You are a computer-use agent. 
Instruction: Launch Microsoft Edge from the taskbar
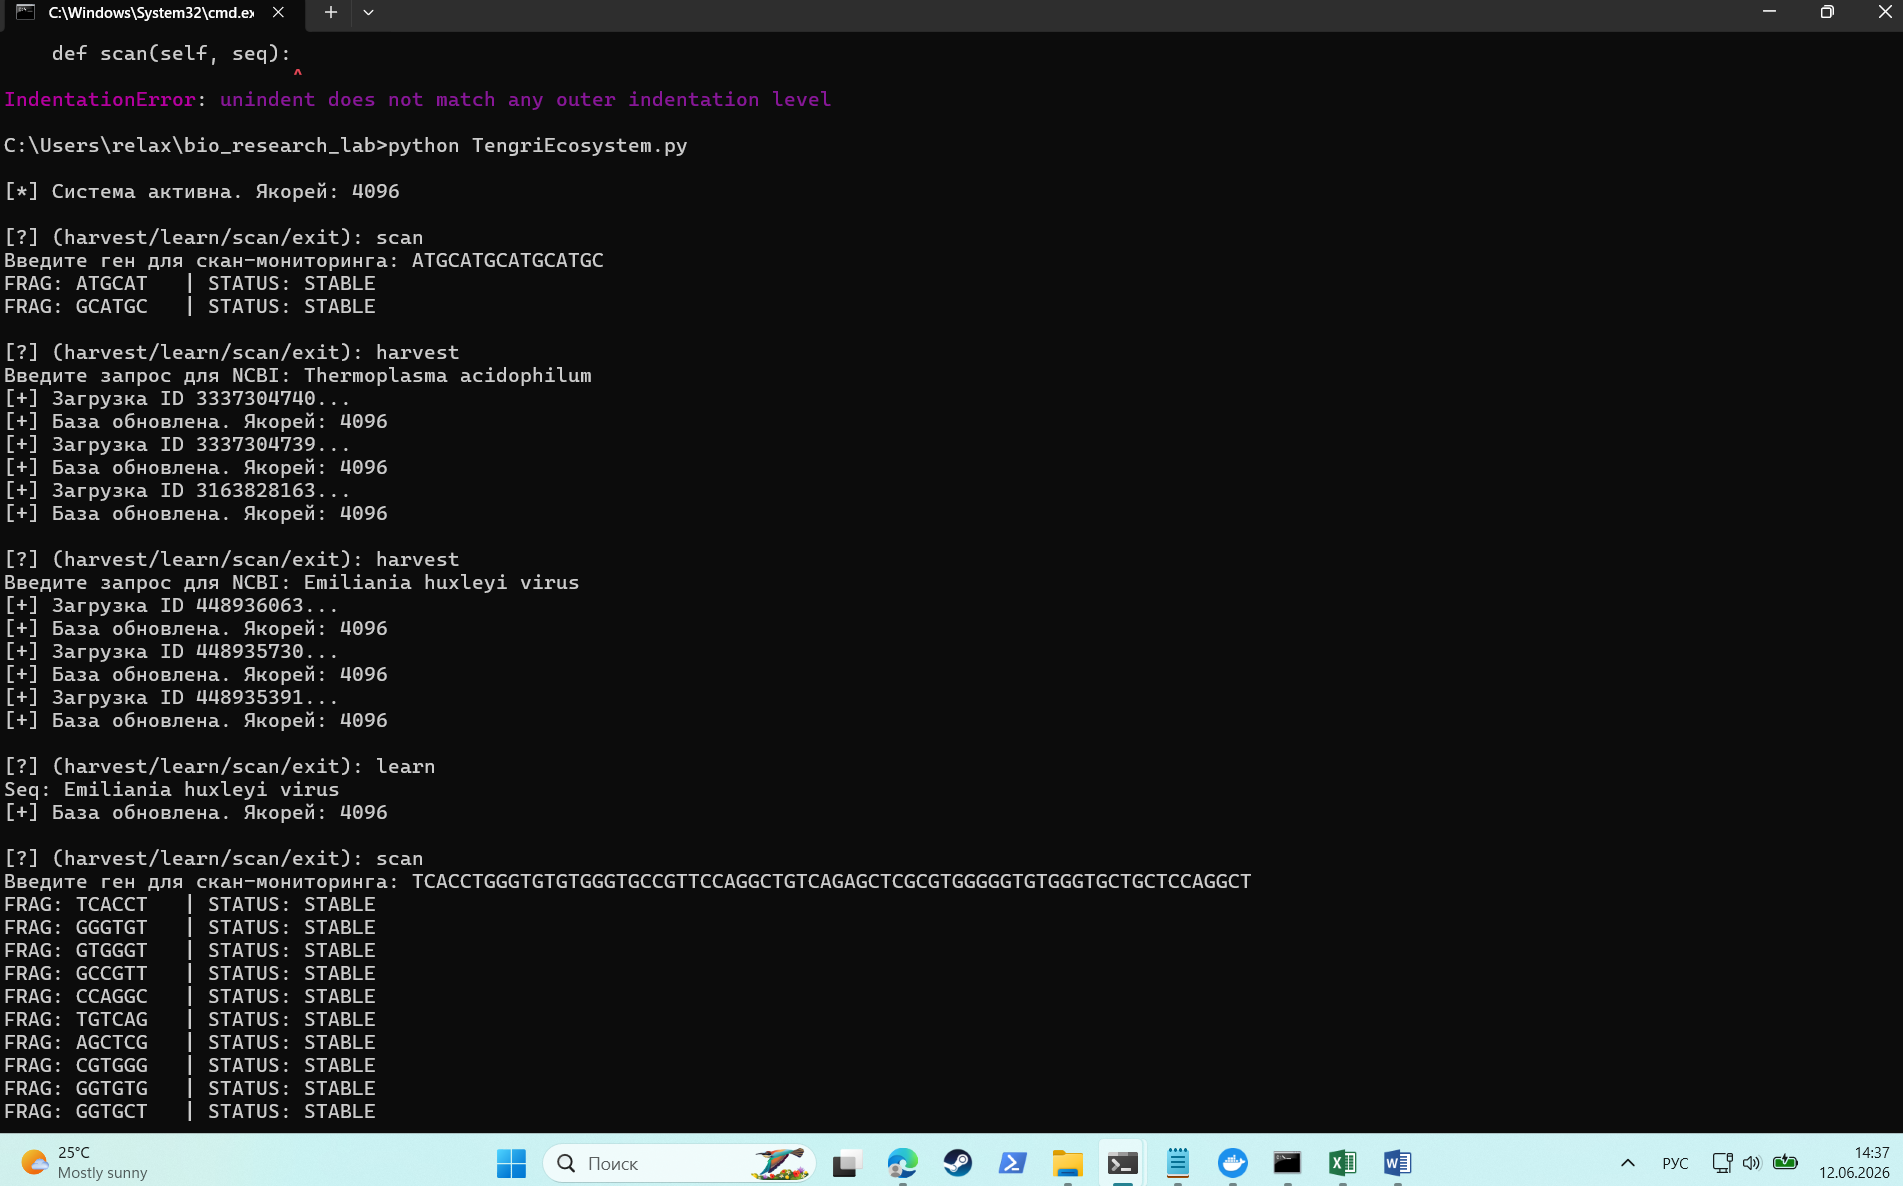coord(902,1163)
